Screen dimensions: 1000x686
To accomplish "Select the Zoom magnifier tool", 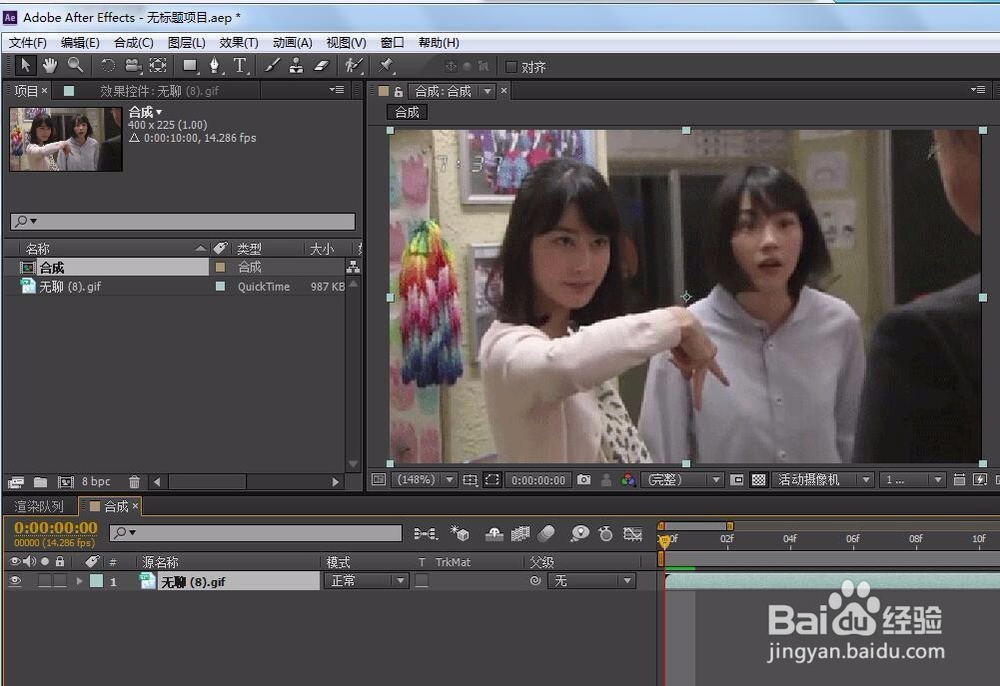I will pyautogui.click(x=75, y=66).
